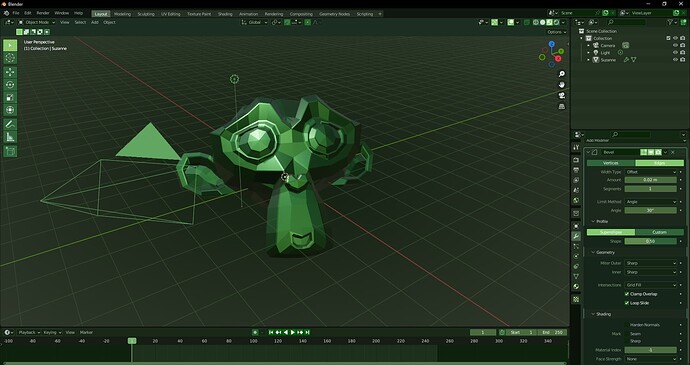Click the pan view hand icon
Screen dimensions: 690x365
click(x=562, y=85)
